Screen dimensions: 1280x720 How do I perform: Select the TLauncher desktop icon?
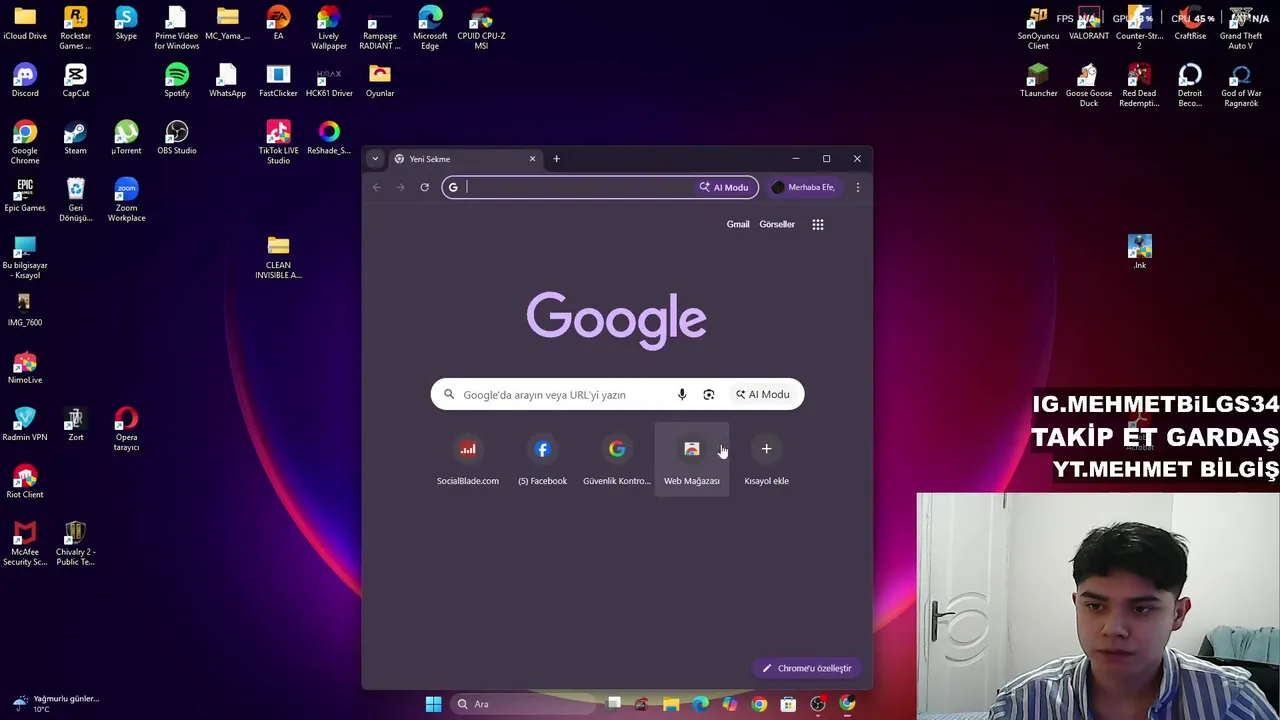pos(1038,81)
